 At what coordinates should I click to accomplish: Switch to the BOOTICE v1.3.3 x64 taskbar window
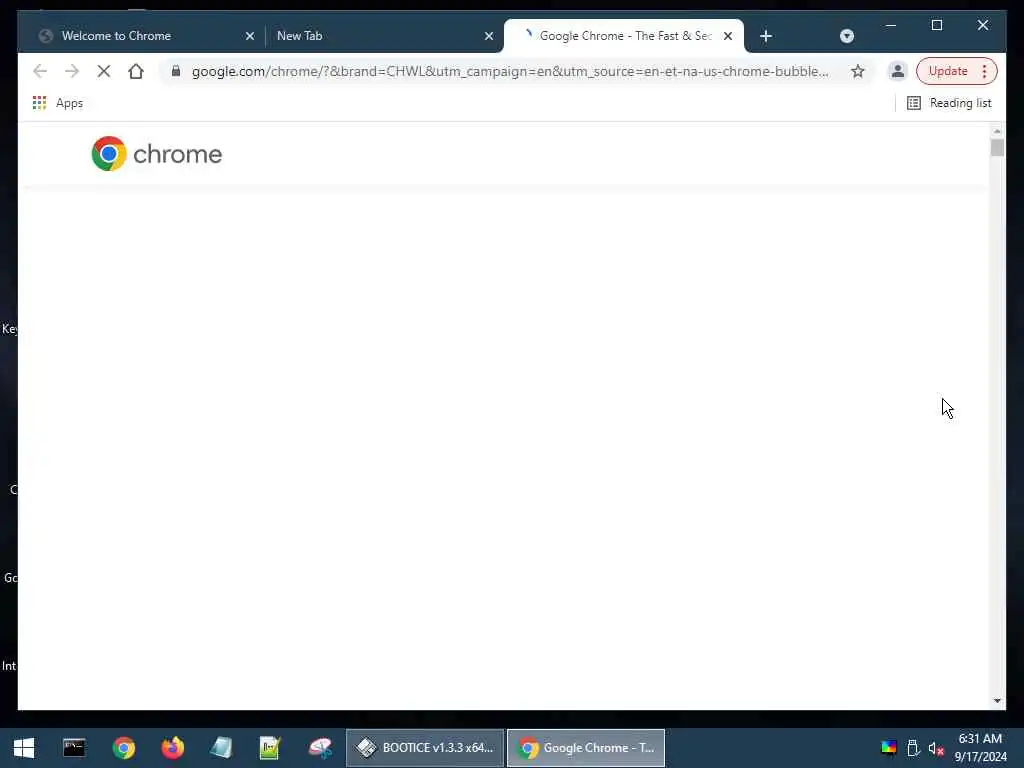click(425, 748)
